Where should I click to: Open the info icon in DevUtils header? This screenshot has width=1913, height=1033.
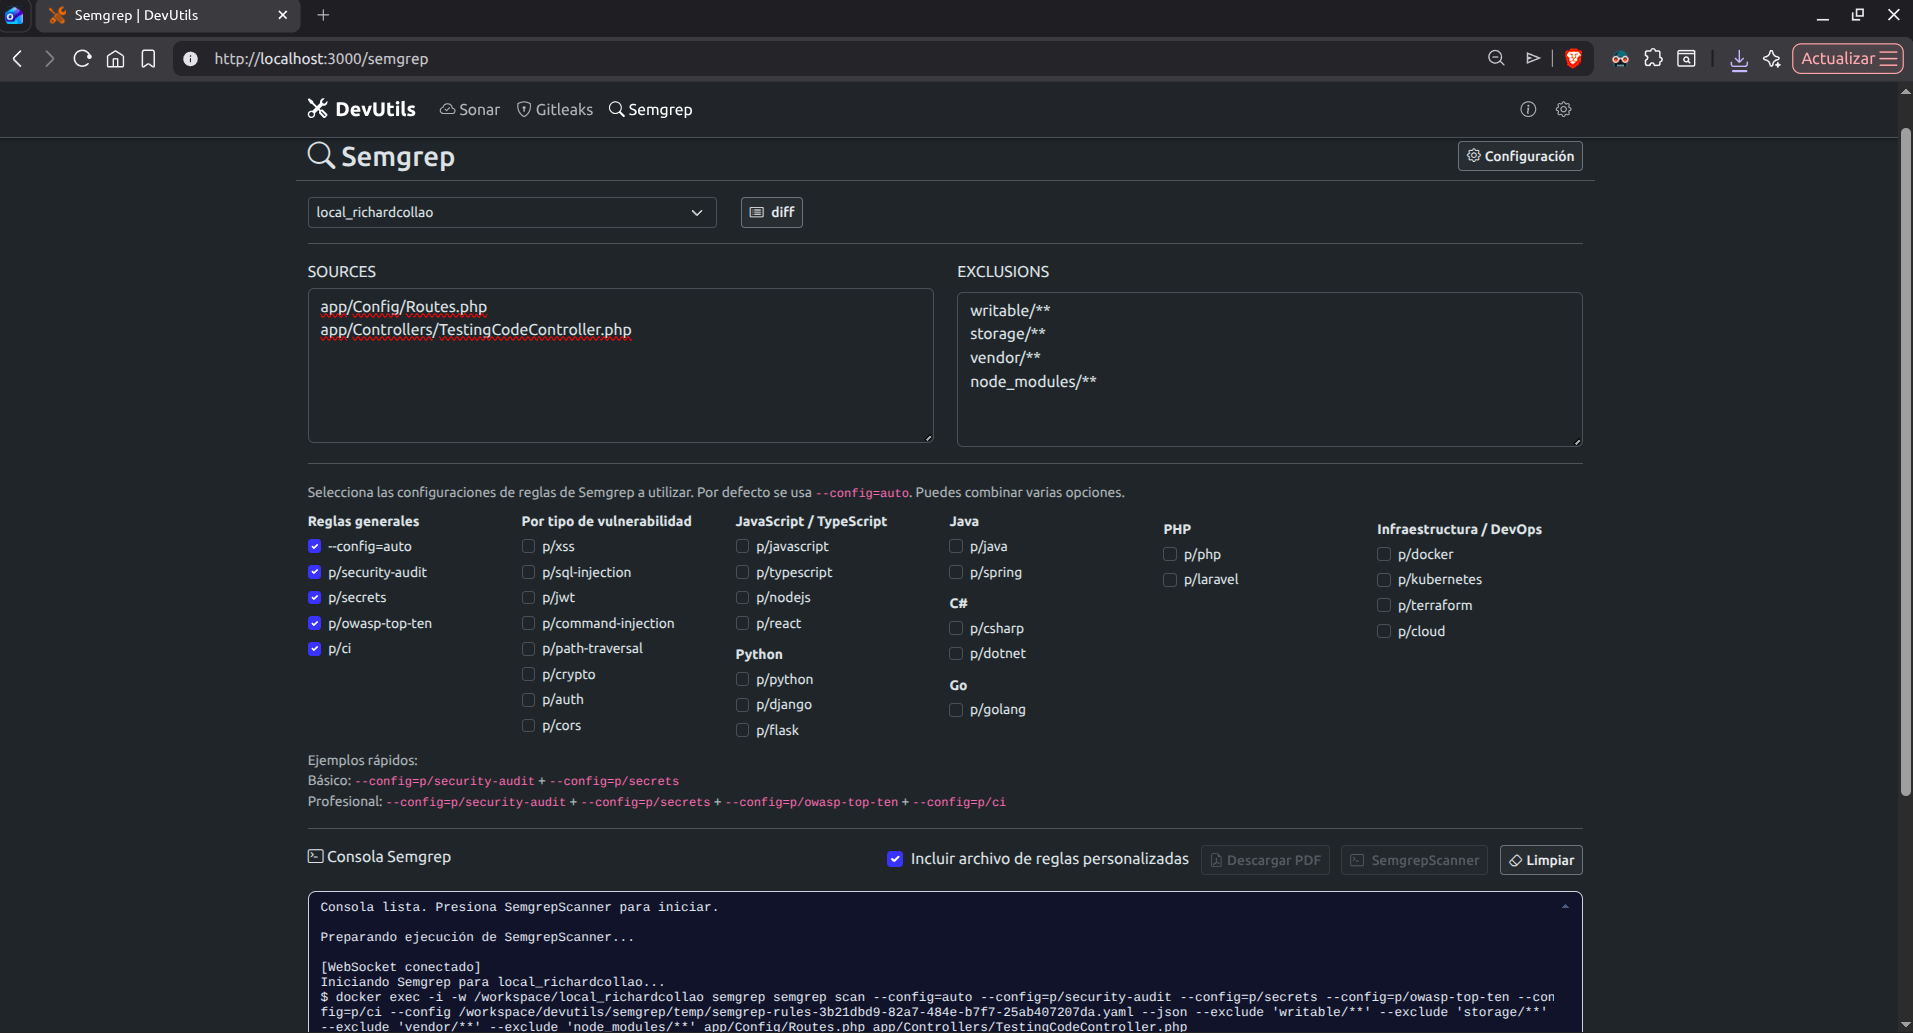coord(1528,109)
